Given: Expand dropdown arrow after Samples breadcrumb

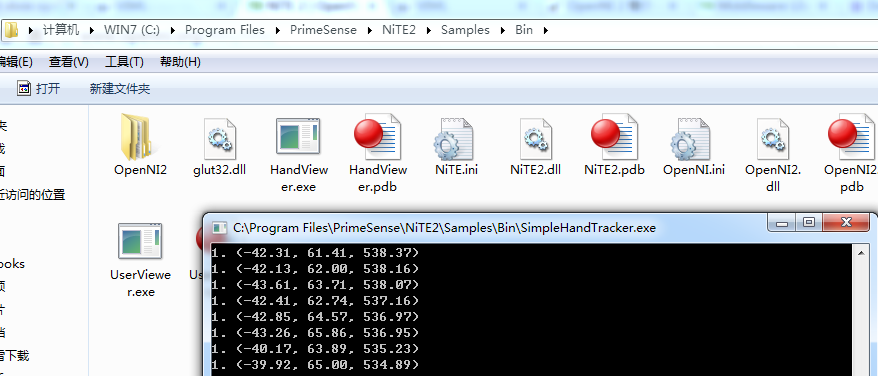Looking at the screenshot, I should click(x=503, y=30).
